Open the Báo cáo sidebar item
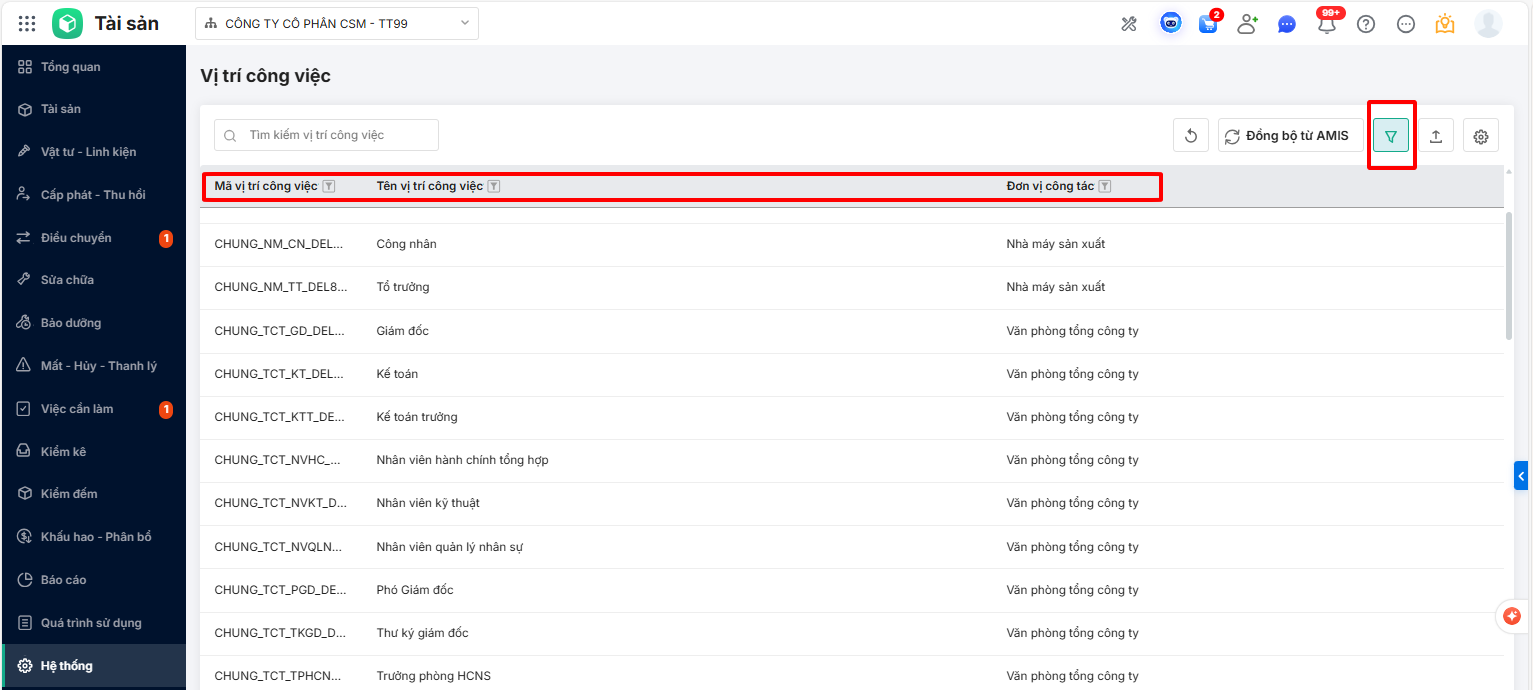 tap(63, 580)
